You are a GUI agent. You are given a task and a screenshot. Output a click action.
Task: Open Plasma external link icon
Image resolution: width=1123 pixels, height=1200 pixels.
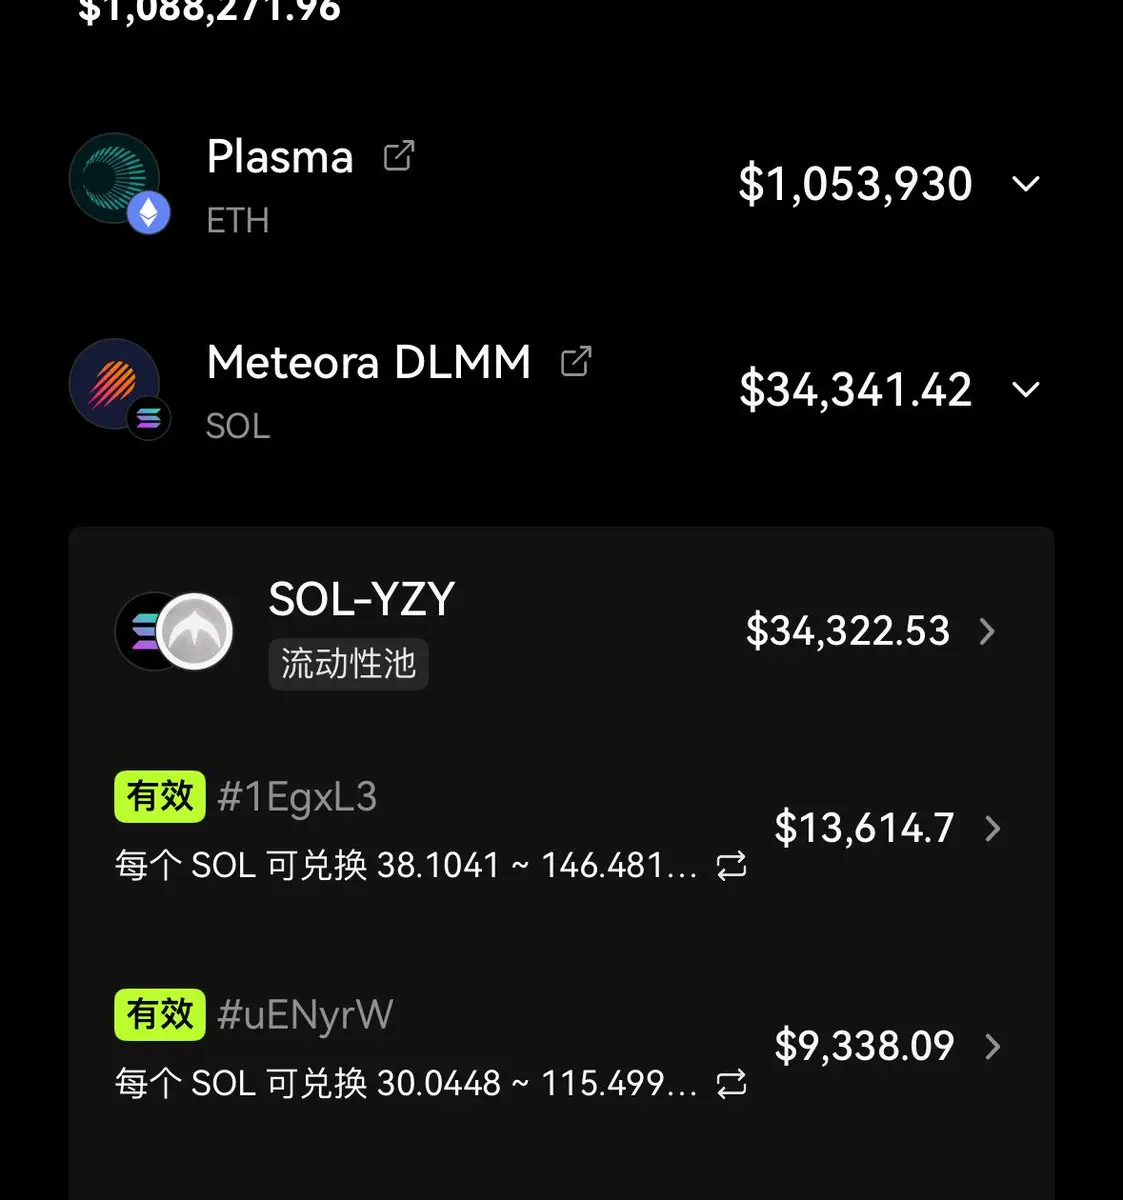pyautogui.click(x=399, y=156)
